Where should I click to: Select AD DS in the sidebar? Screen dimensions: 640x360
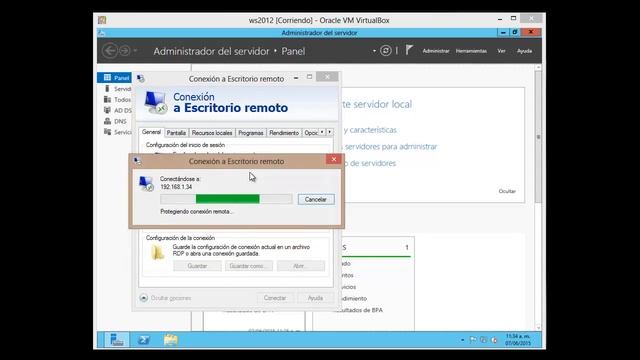pyautogui.click(x=117, y=110)
